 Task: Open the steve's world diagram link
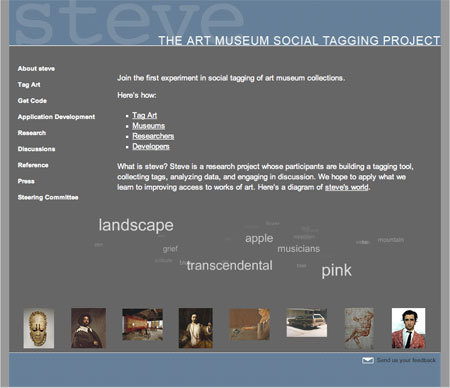(x=347, y=187)
